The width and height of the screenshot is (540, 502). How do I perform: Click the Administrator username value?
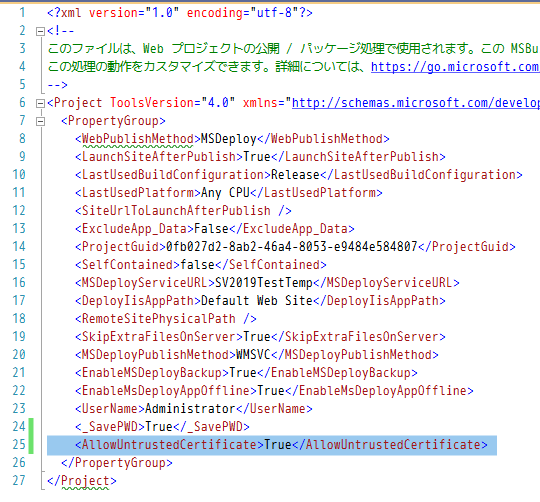point(190,409)
